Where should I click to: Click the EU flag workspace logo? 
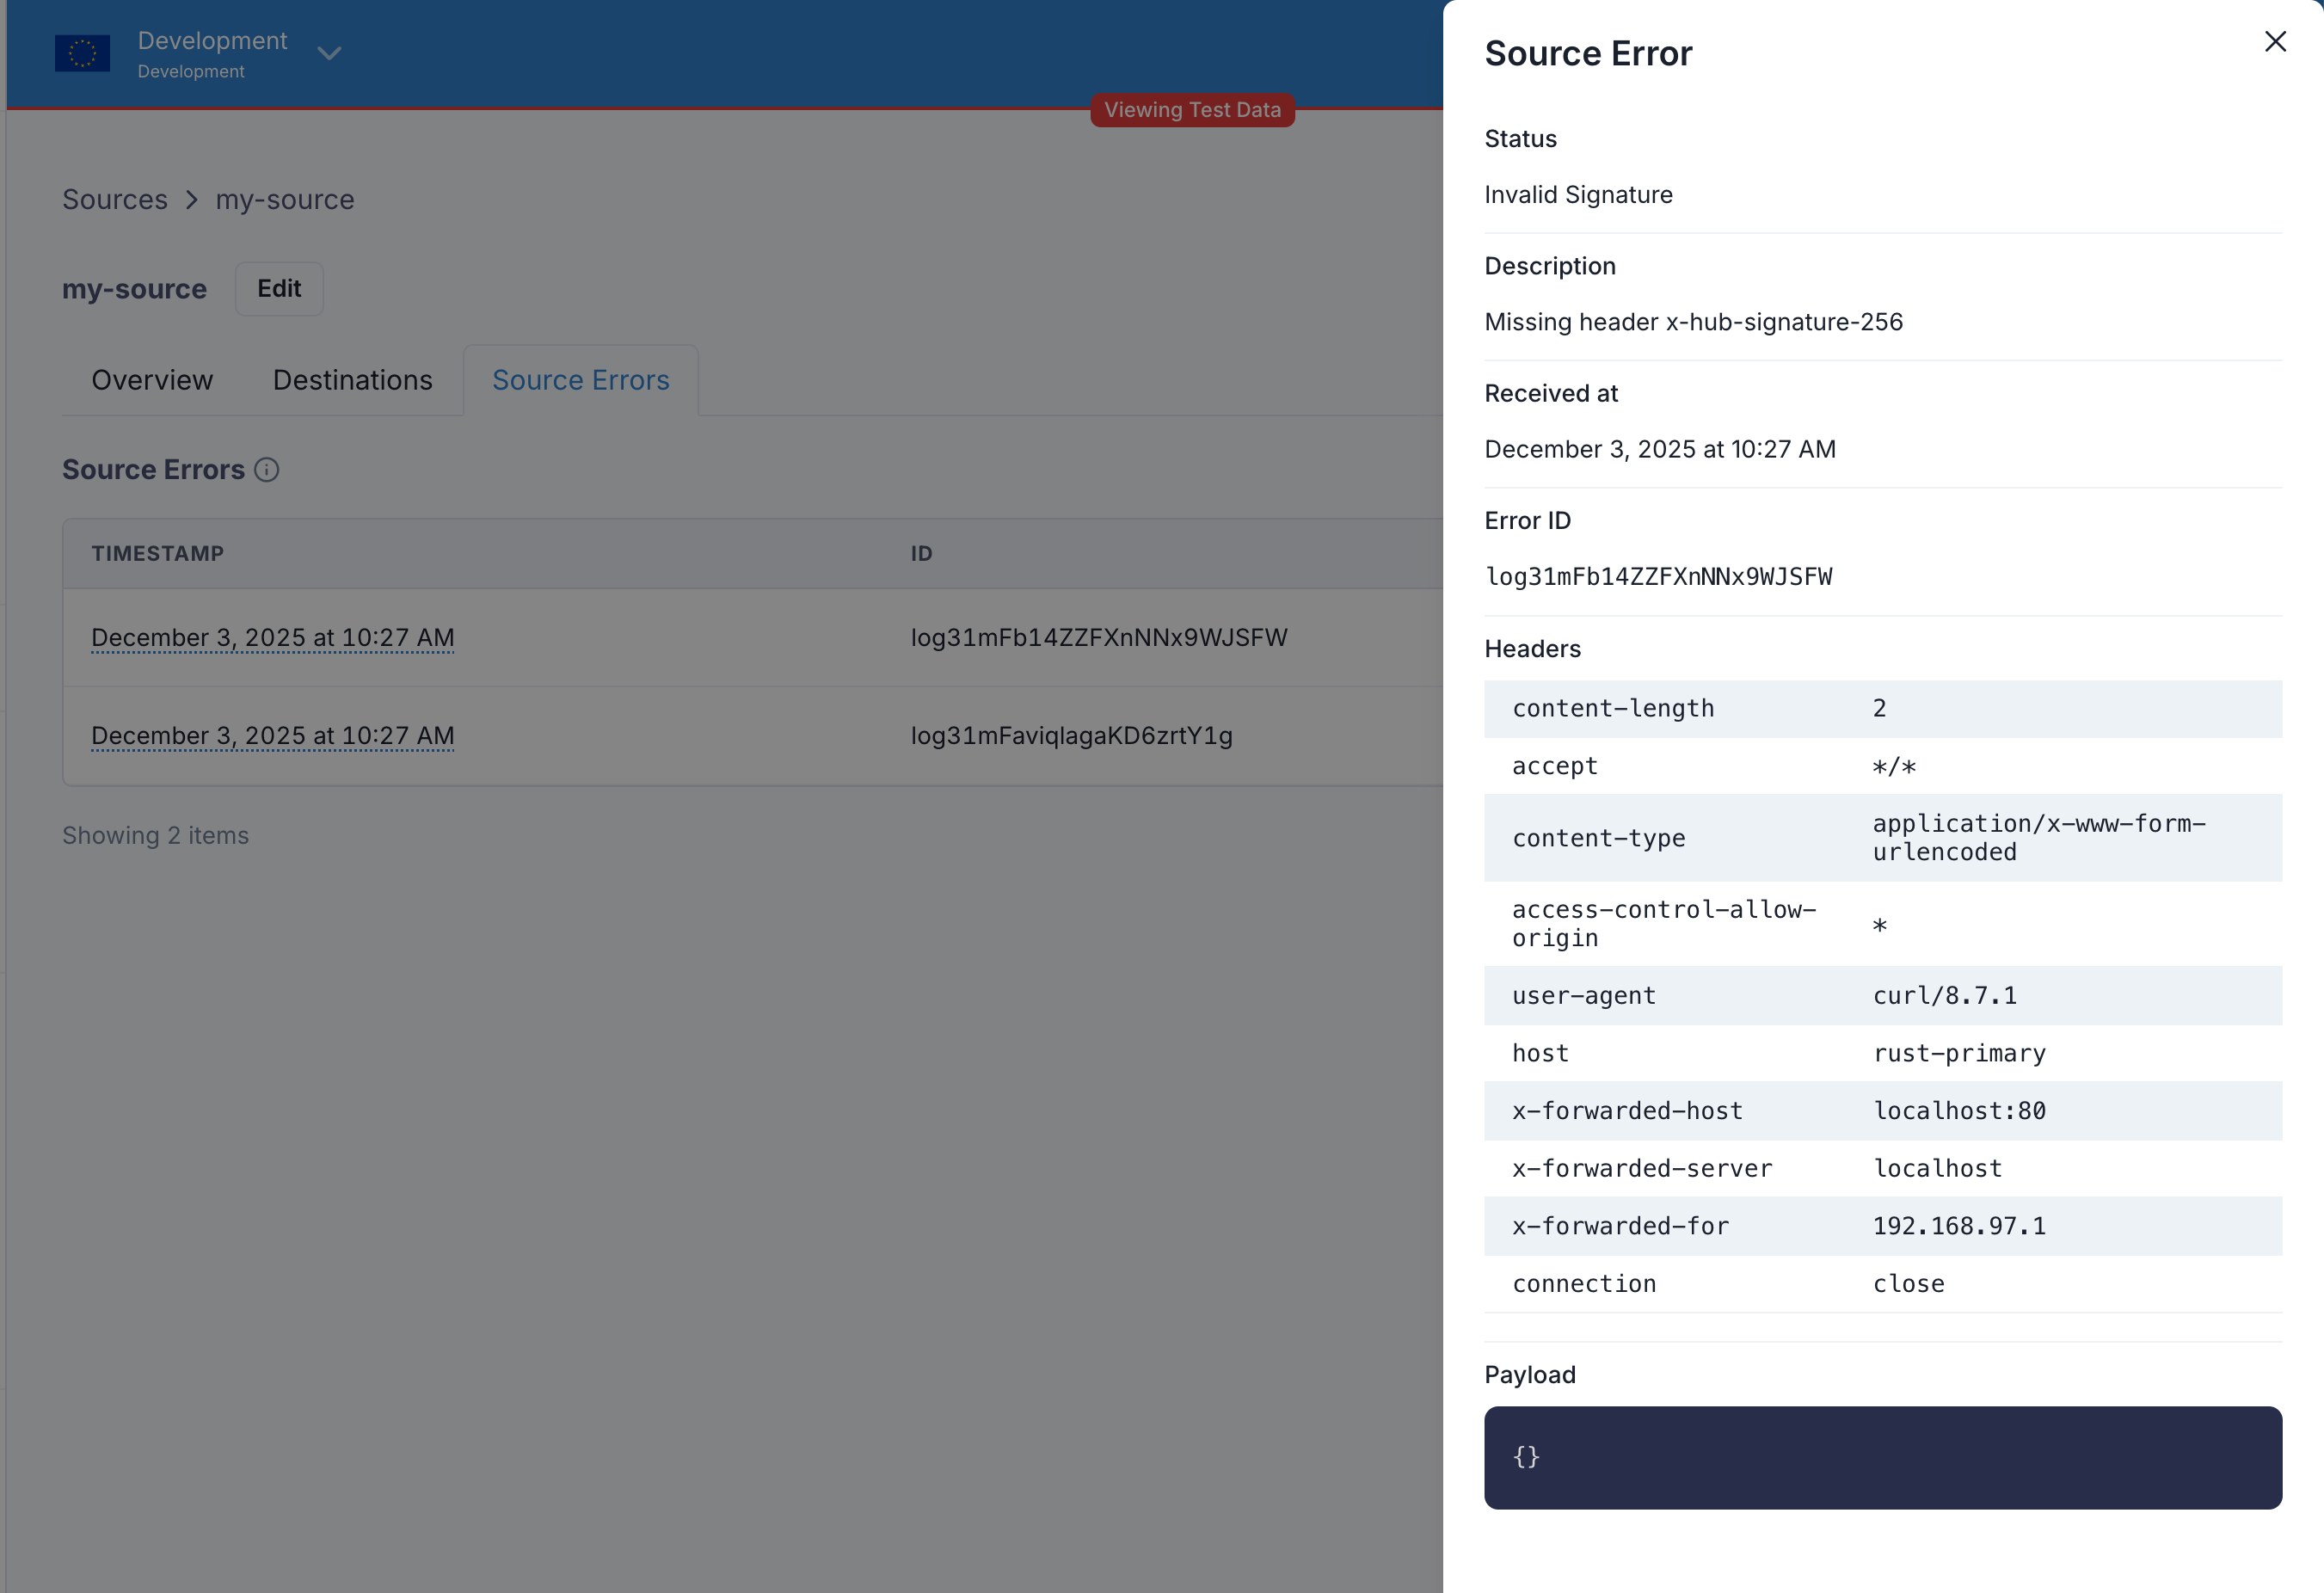[x=82, y=53]
